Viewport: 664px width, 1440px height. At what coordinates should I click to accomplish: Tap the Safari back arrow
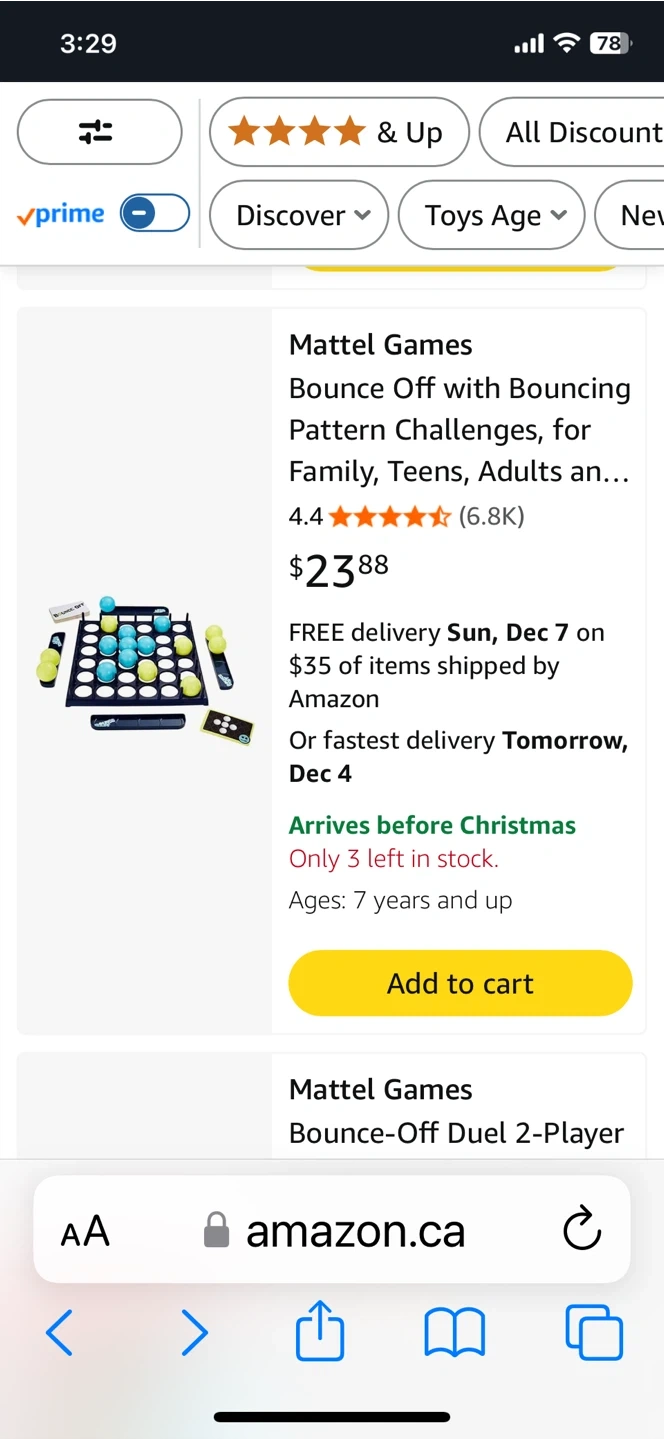tap(60, 1332)
